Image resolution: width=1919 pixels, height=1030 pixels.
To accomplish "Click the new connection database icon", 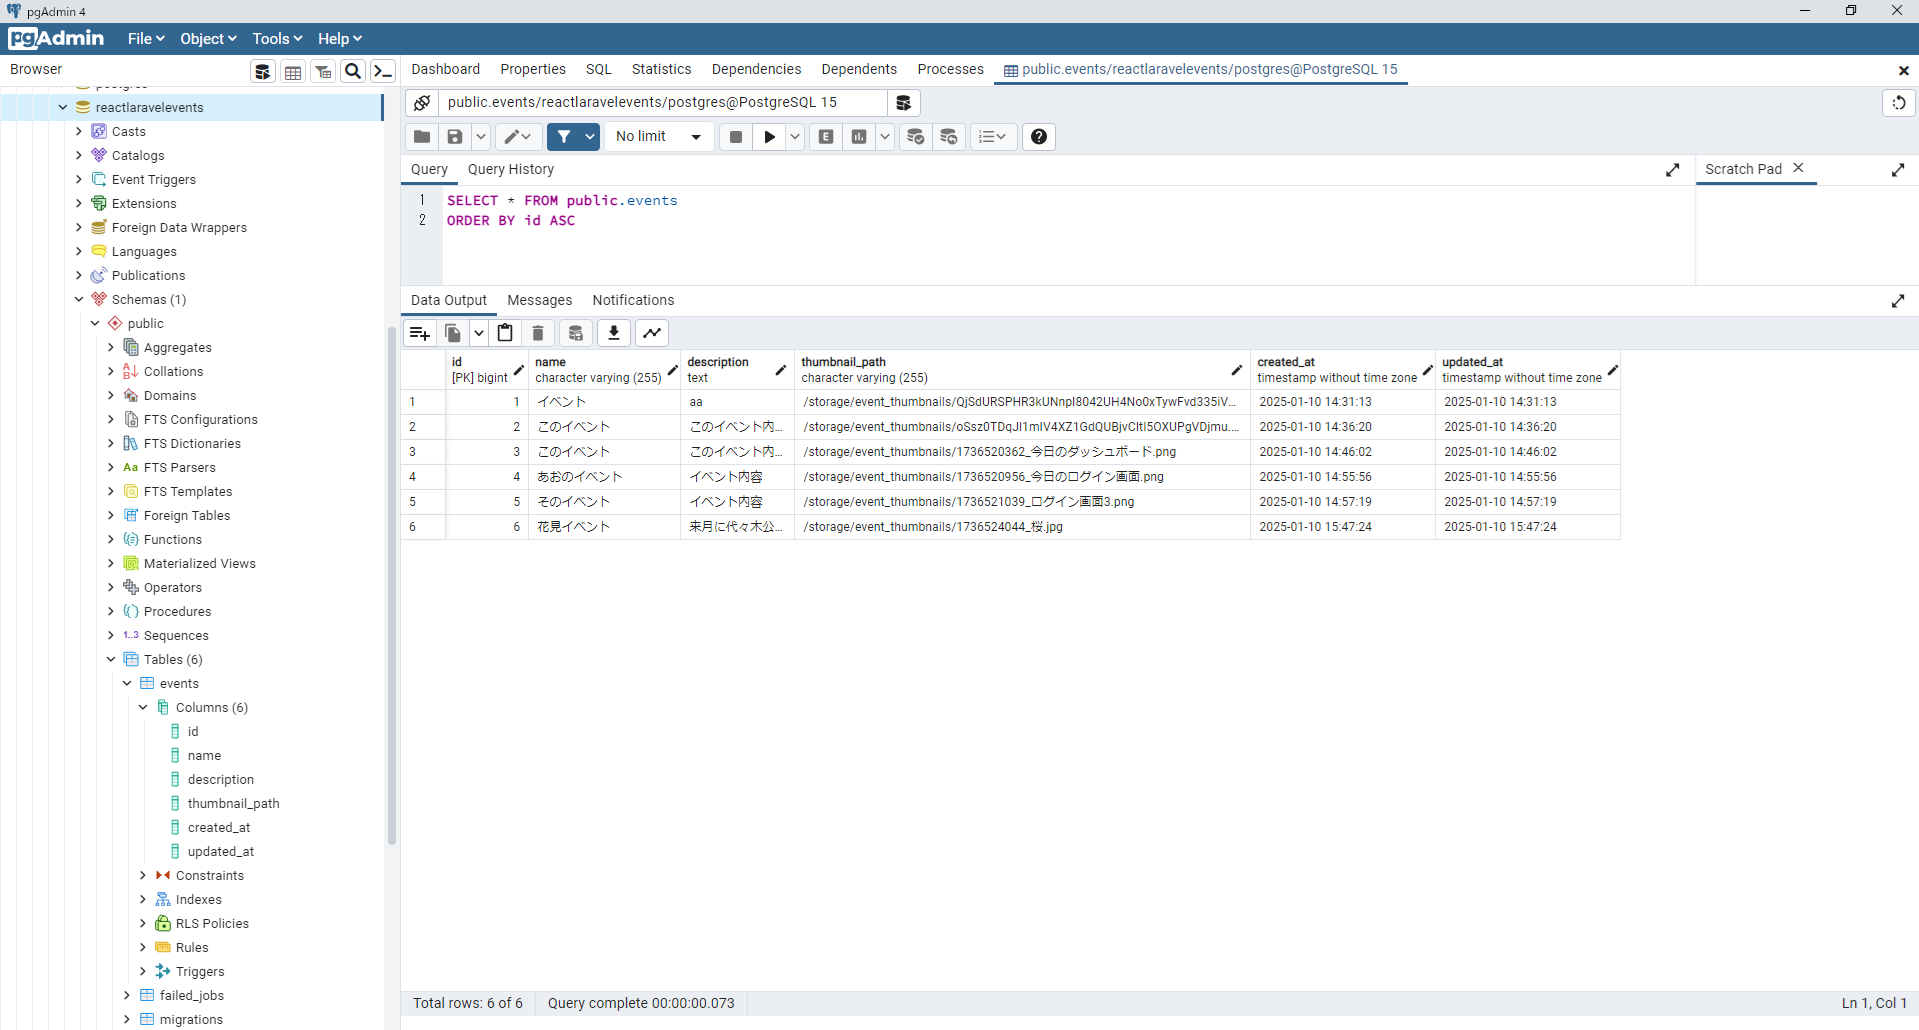I will pos(903,103).
